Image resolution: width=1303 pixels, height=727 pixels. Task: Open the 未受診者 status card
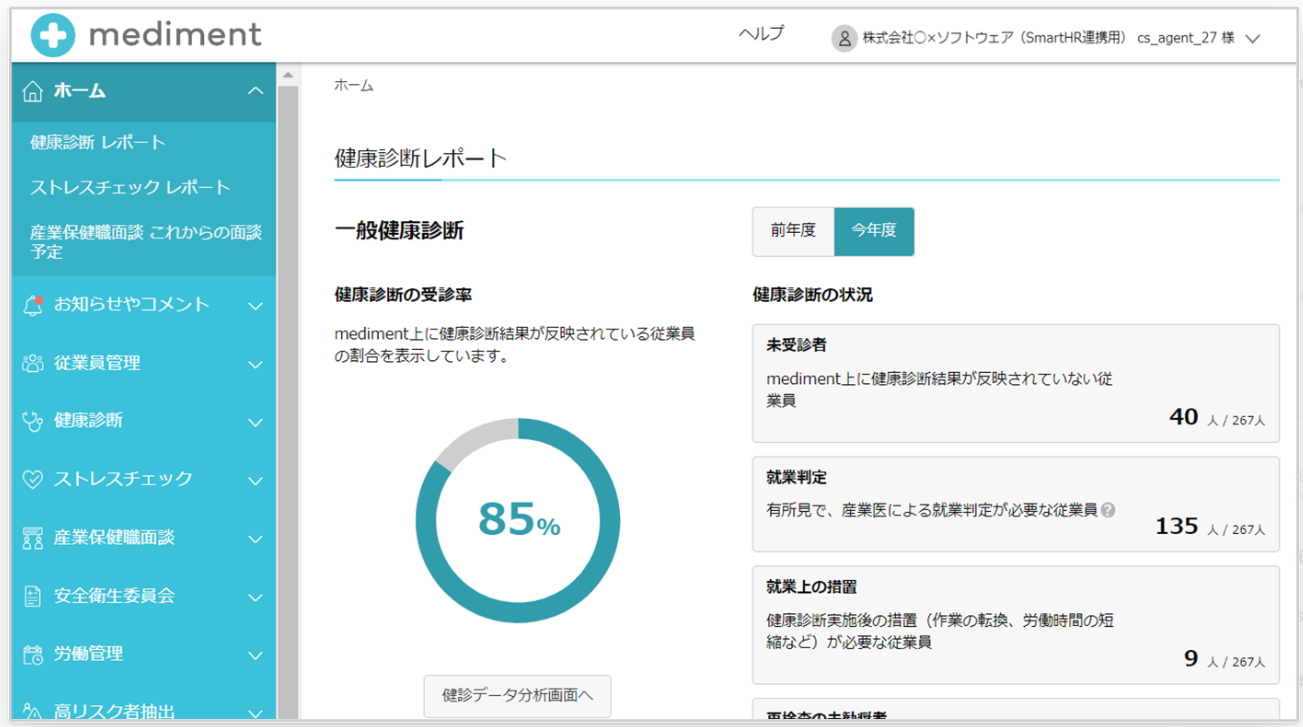tap(1016, 383)
